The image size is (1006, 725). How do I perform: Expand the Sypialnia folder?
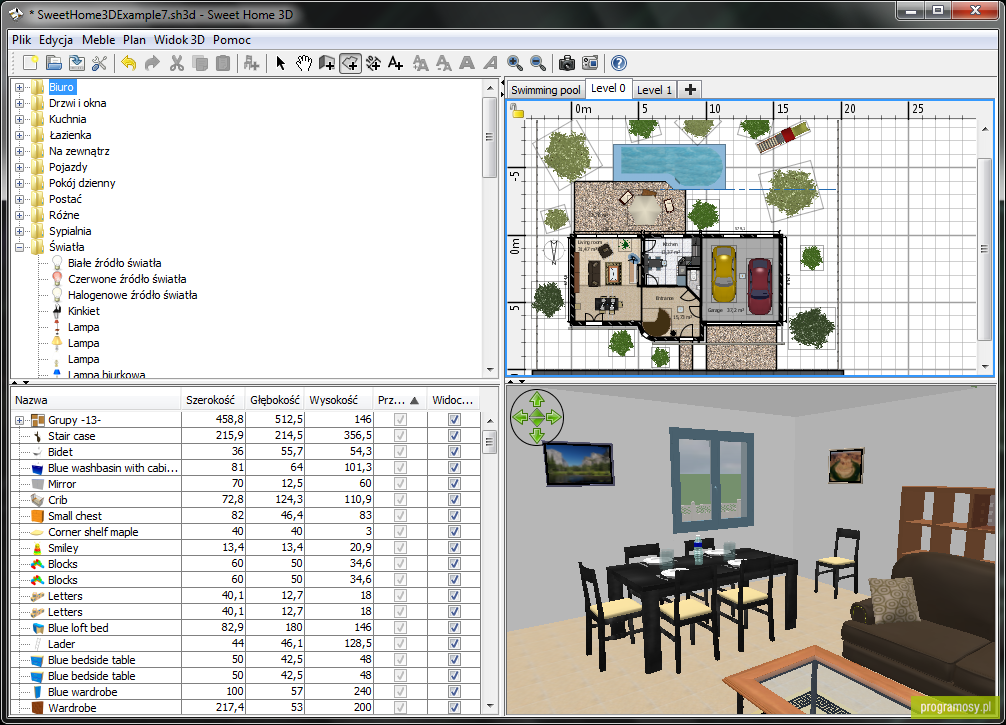19,232
